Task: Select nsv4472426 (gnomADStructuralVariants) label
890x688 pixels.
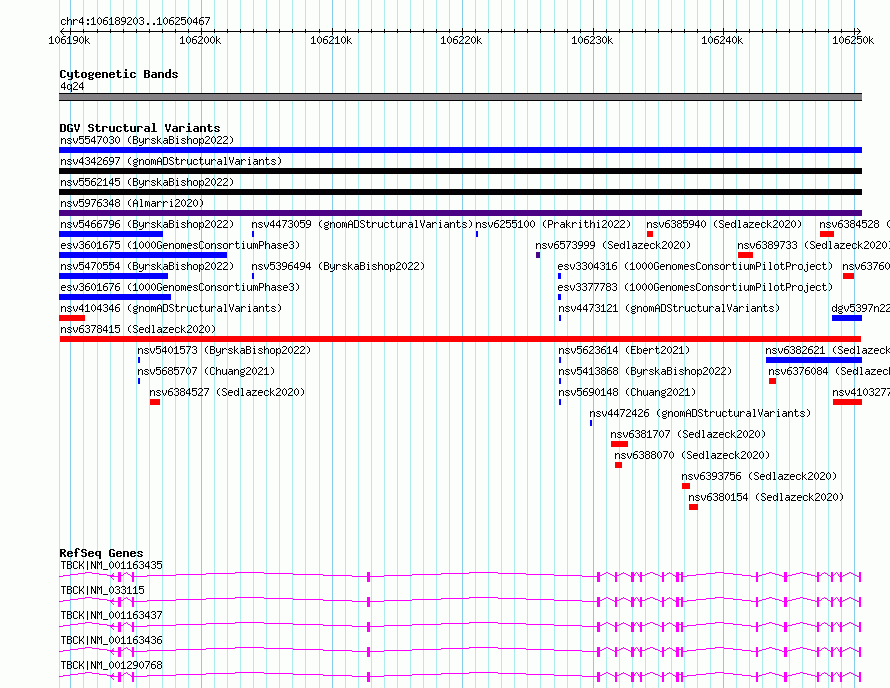Action: point(700,413)
